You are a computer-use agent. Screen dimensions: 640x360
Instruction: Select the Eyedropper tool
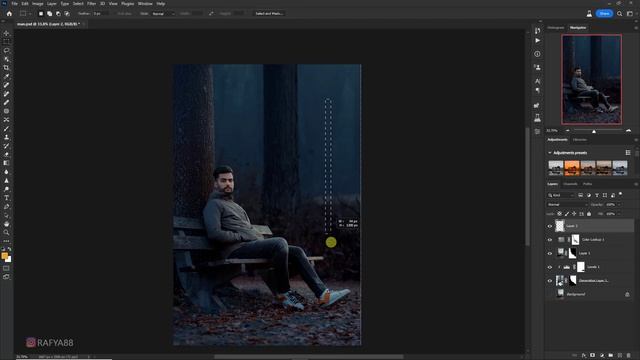[6, 76]
